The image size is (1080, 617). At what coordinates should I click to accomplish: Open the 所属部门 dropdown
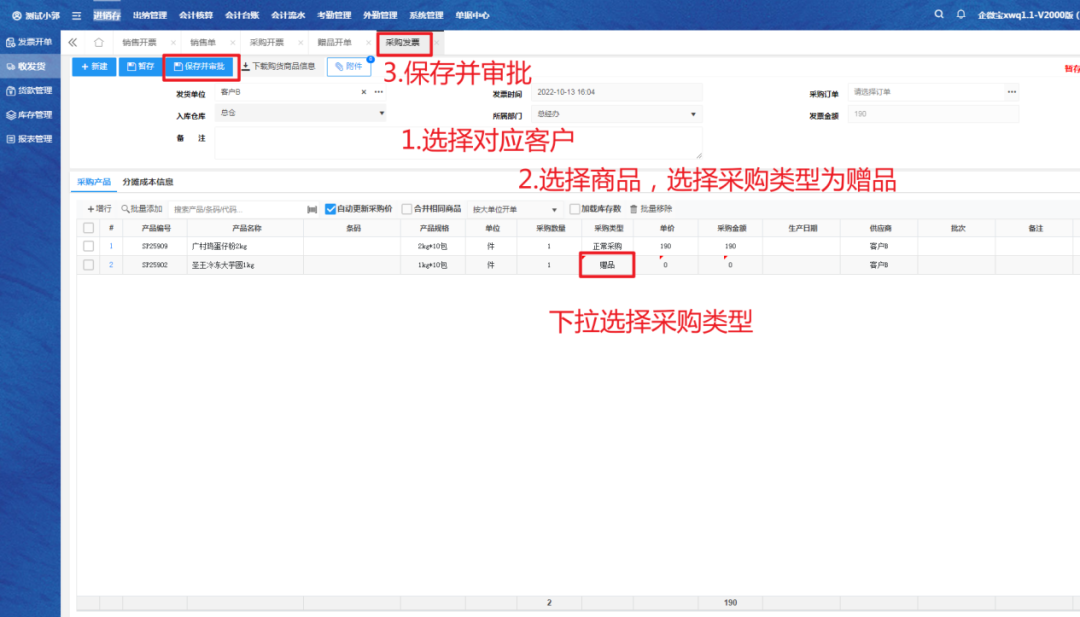[x=695, y=114]
